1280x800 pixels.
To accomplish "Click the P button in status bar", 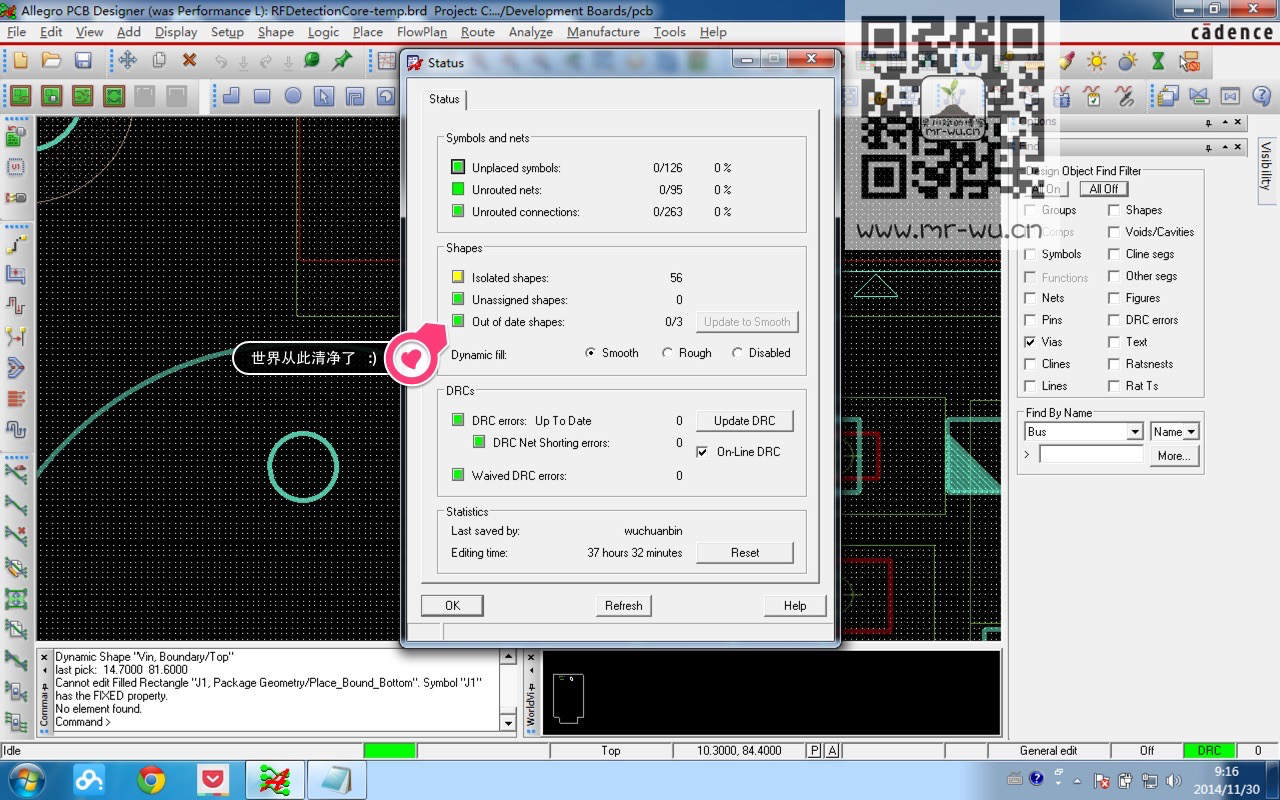I will click(814, 750).
